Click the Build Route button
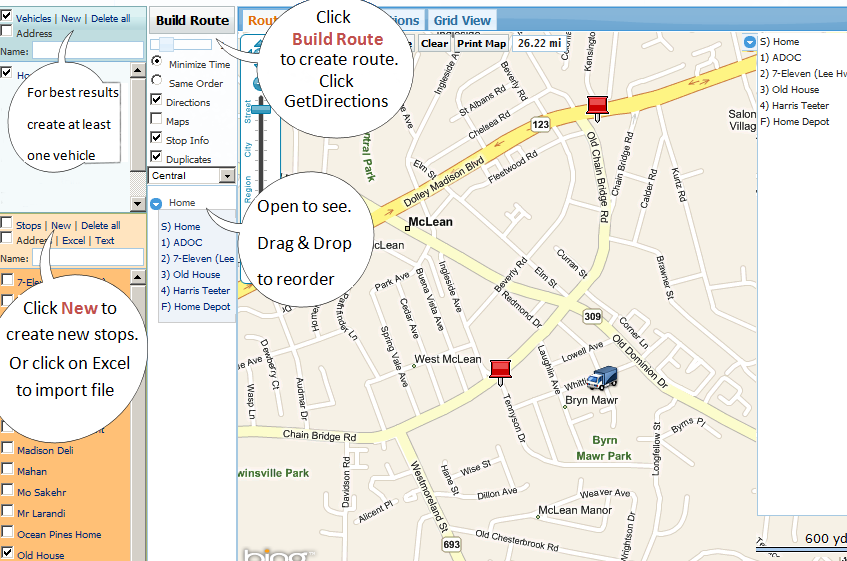847x561 pixels. click(x=192, y=21)
